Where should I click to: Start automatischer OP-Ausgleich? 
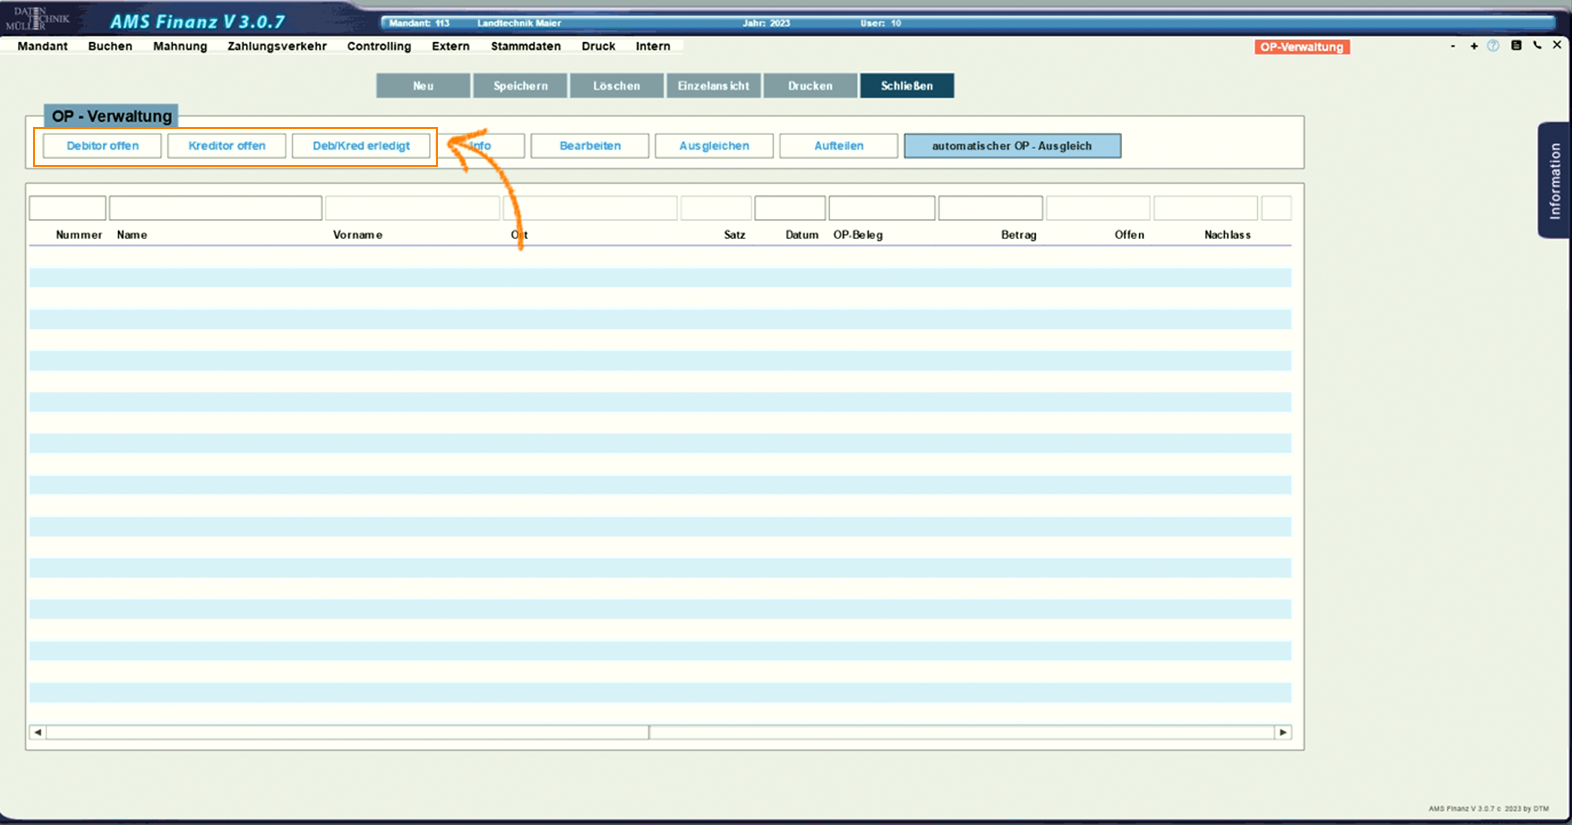(1012, 146)
